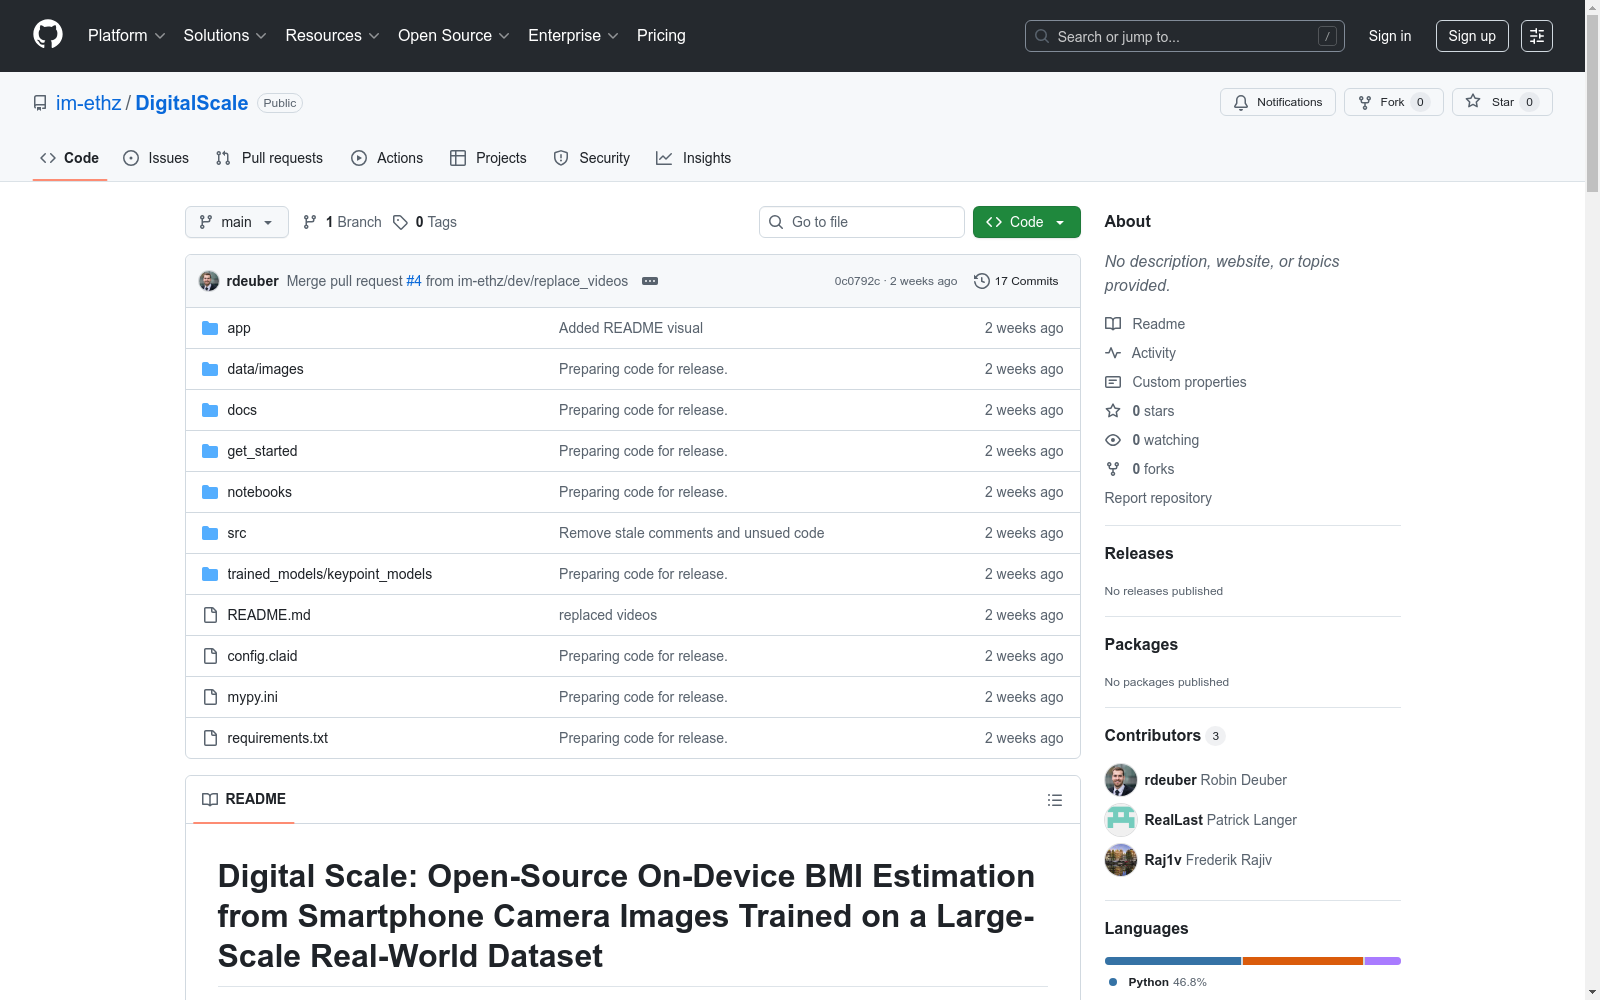Image resolution: width=1600 pixels, height=1000 pixels.
Task: Click the commit history clock icon
Action: click(x=982, y=281)
